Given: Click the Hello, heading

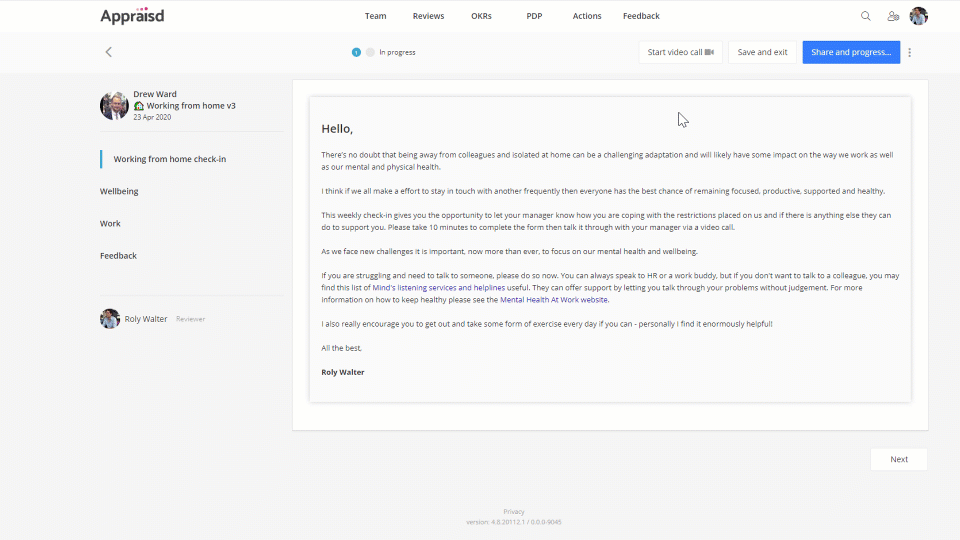Looking at the screenshot, I should 337,129.
